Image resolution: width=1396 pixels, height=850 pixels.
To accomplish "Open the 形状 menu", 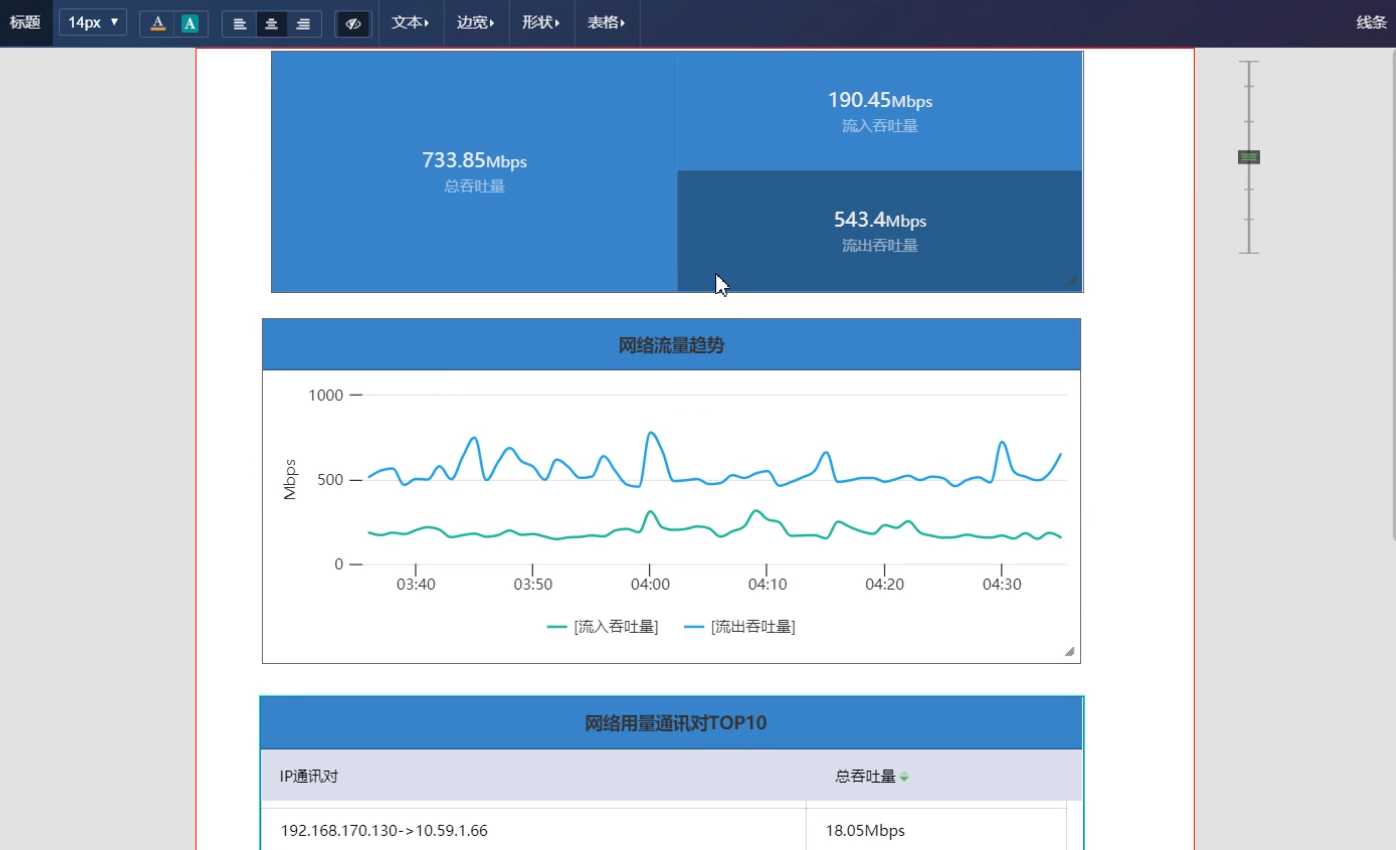I will click(541, 22).
